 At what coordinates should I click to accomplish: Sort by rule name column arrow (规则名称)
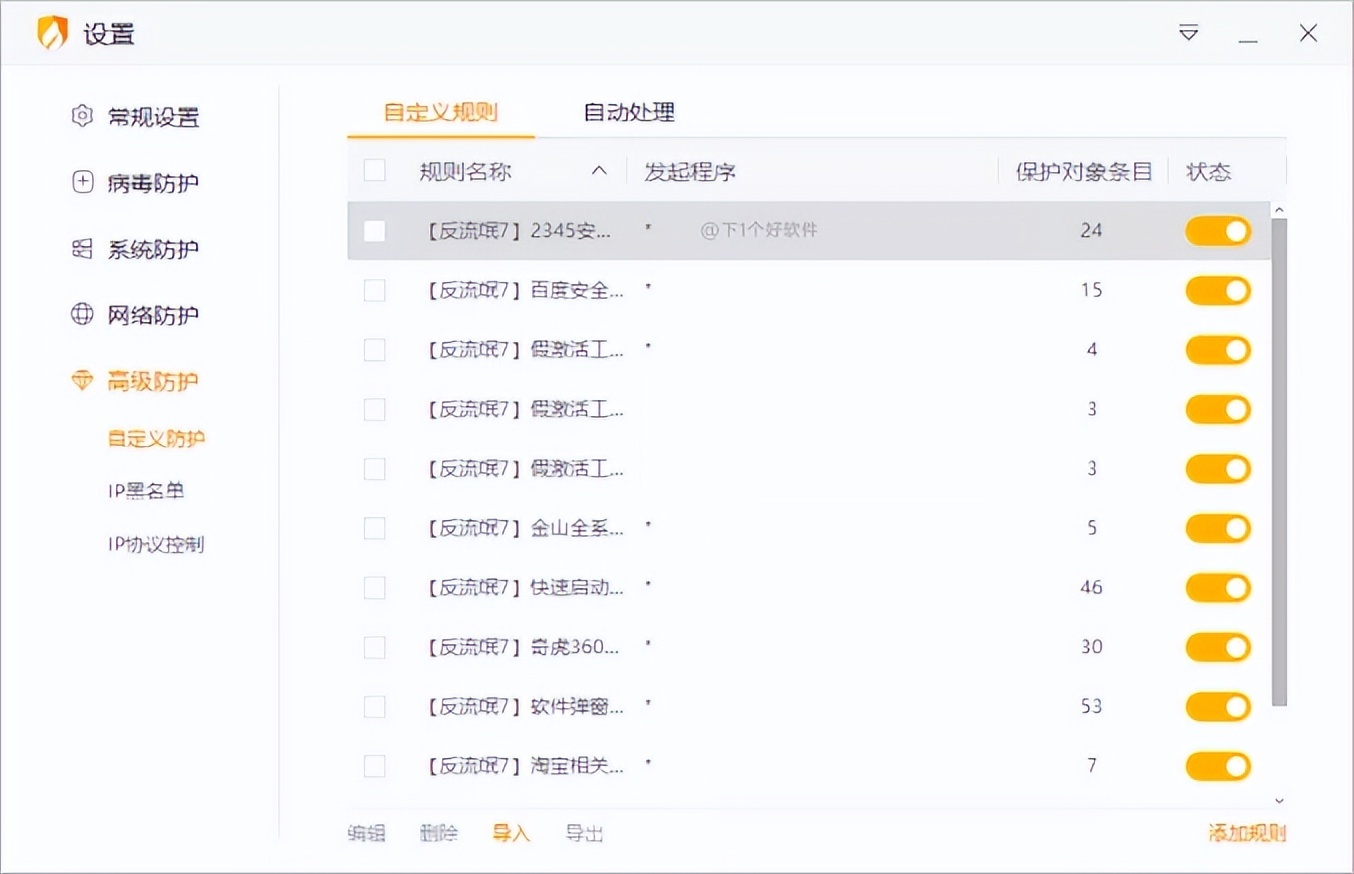pos(600,171)
